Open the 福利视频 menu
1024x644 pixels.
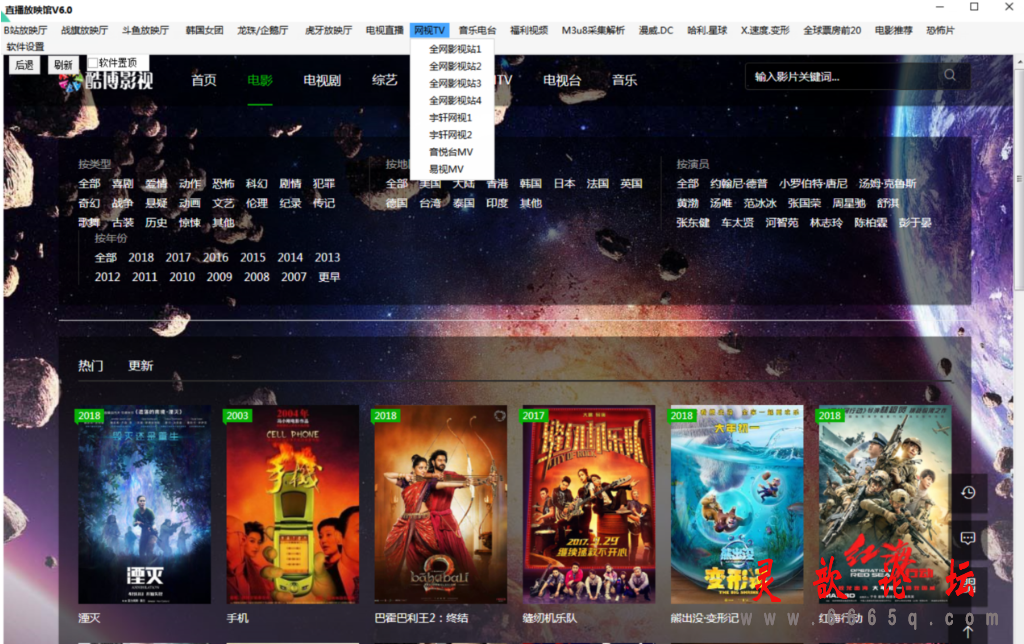(x=529, y=30)
